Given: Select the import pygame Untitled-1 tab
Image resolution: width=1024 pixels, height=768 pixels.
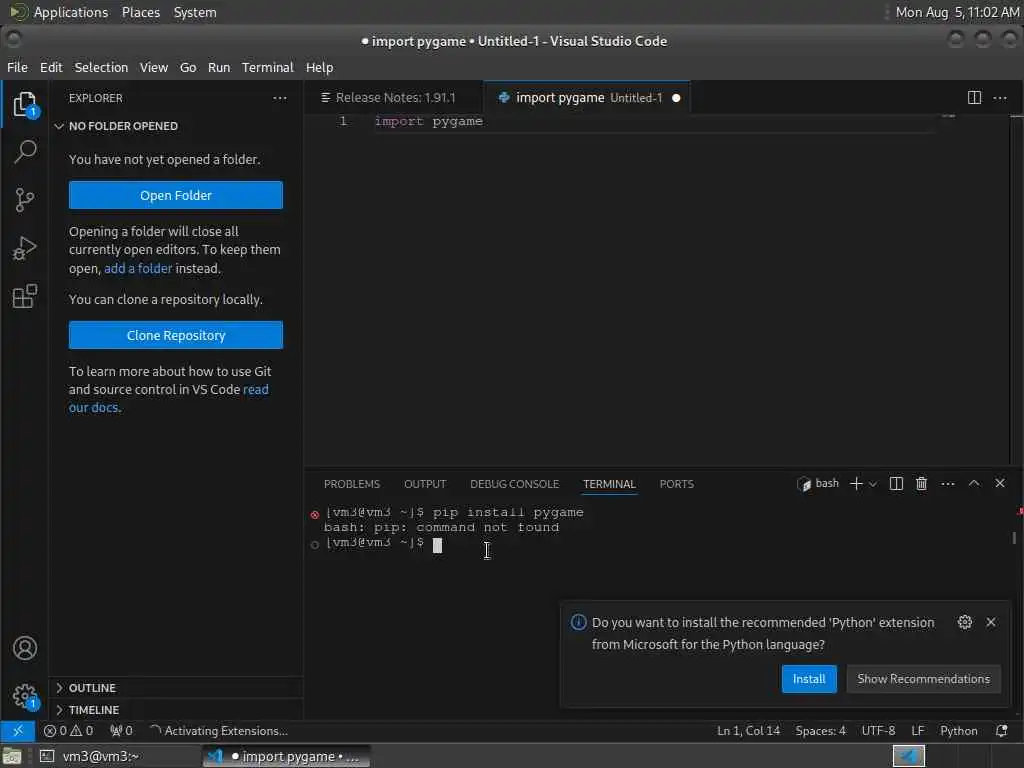Looking at the screenshot, I should pos(588,98).
